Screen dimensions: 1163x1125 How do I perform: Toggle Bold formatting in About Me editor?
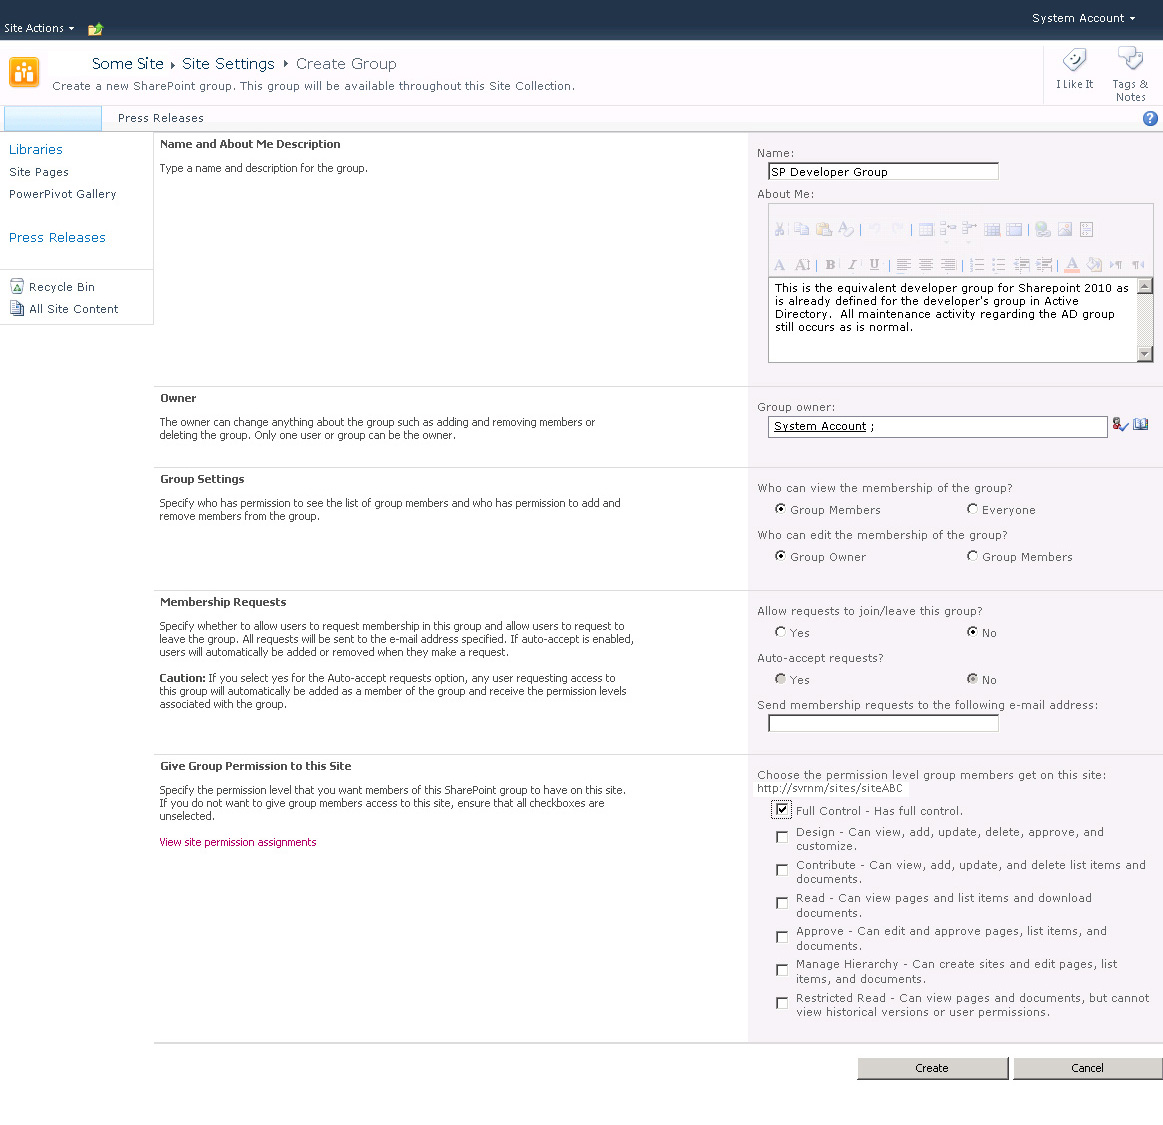(x=831, y=264)
